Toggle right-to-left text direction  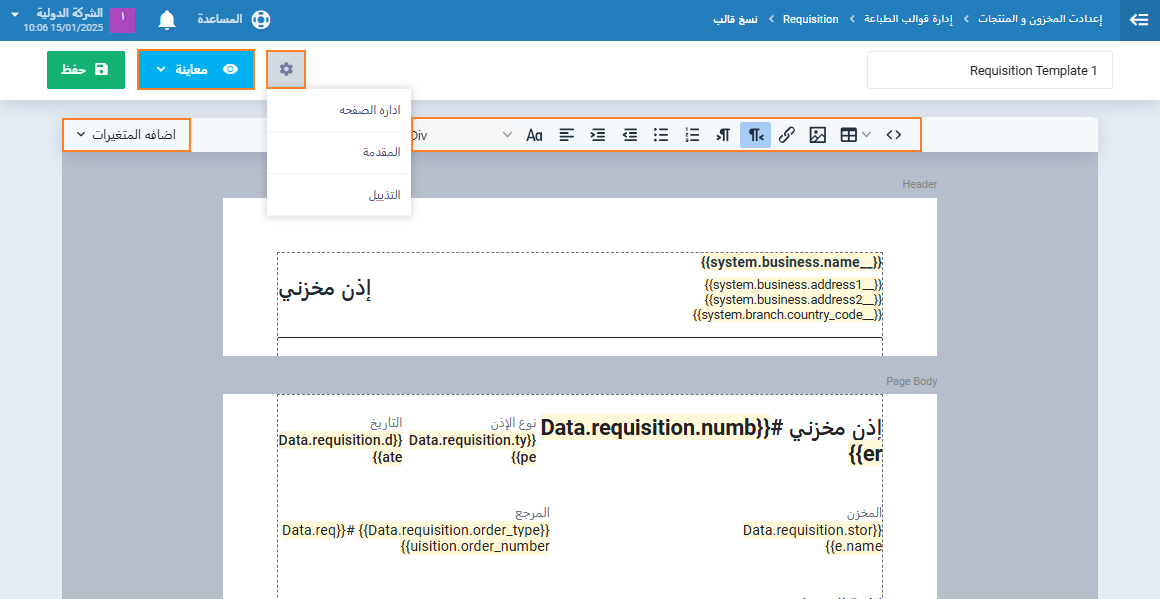755,135
